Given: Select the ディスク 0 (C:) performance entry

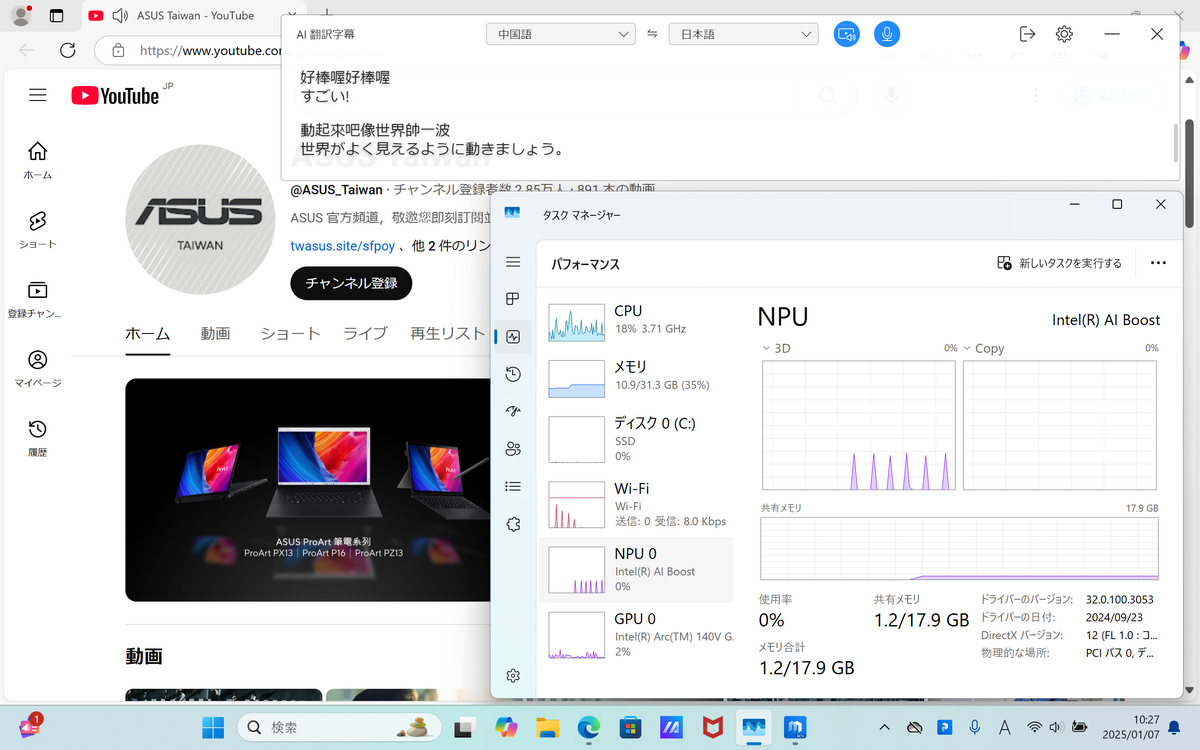Looking at the screenshot, I should click(x=636, y=439).
